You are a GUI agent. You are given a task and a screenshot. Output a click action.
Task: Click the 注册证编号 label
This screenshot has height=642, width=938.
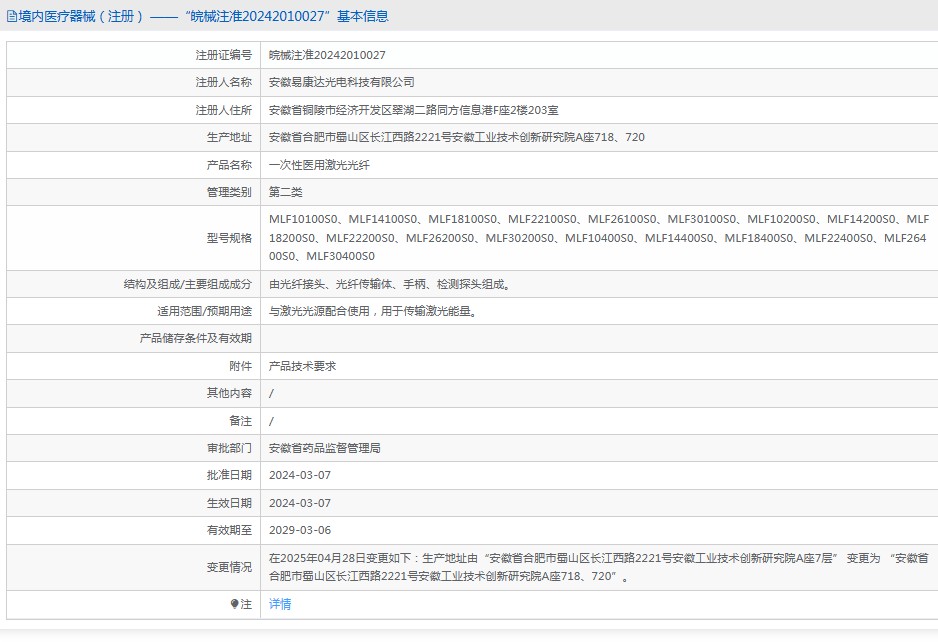(224, 55)
